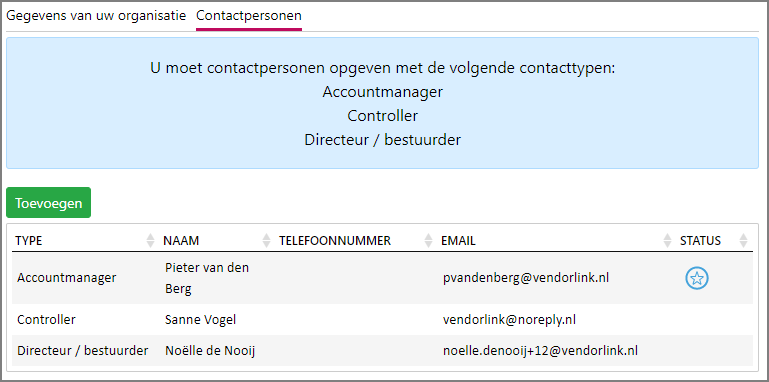Click email vendorlink@noreply.nl
This screenshot has width=769, height=382.
509,320
